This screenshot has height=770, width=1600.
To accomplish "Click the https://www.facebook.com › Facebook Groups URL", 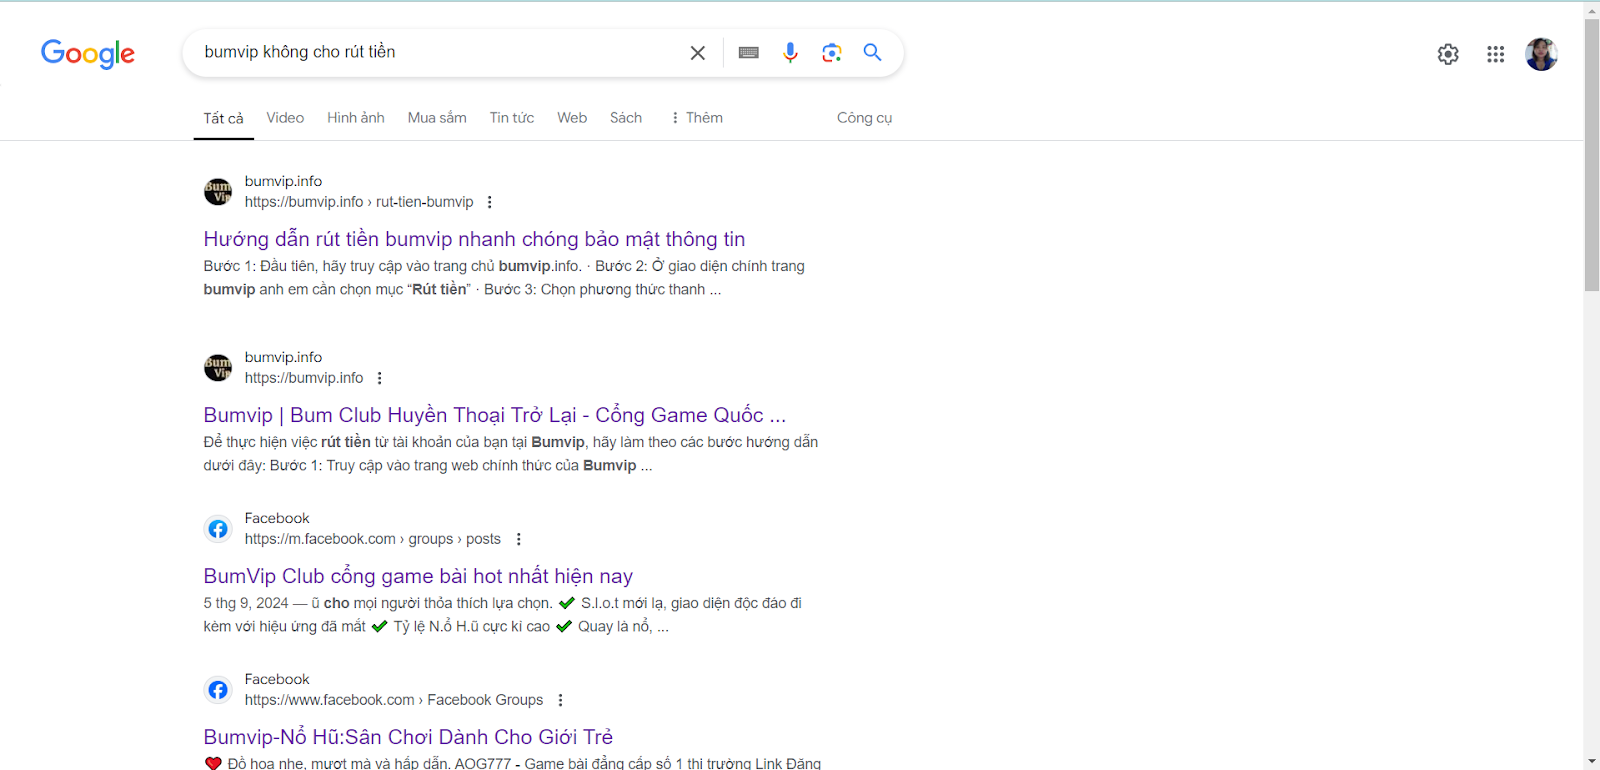I will point(394,700).
